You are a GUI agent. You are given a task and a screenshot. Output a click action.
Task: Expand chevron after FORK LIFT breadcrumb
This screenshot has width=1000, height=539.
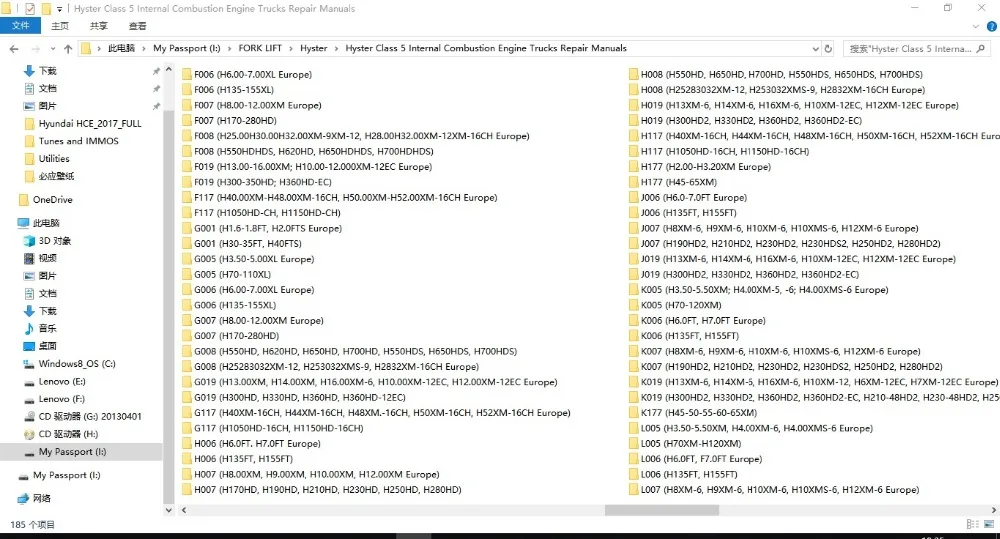pyautogui.click(x=291, y=48)
